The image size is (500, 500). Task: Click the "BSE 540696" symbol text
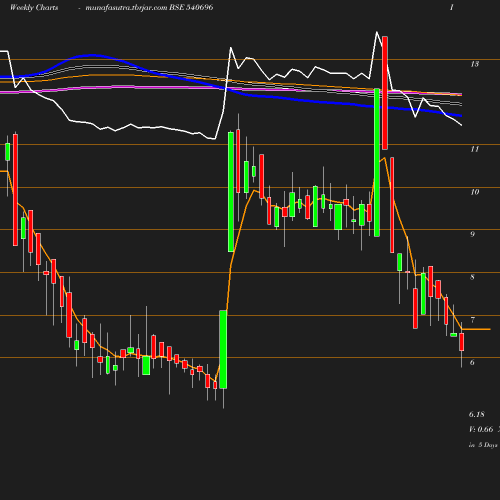(191, 7)
